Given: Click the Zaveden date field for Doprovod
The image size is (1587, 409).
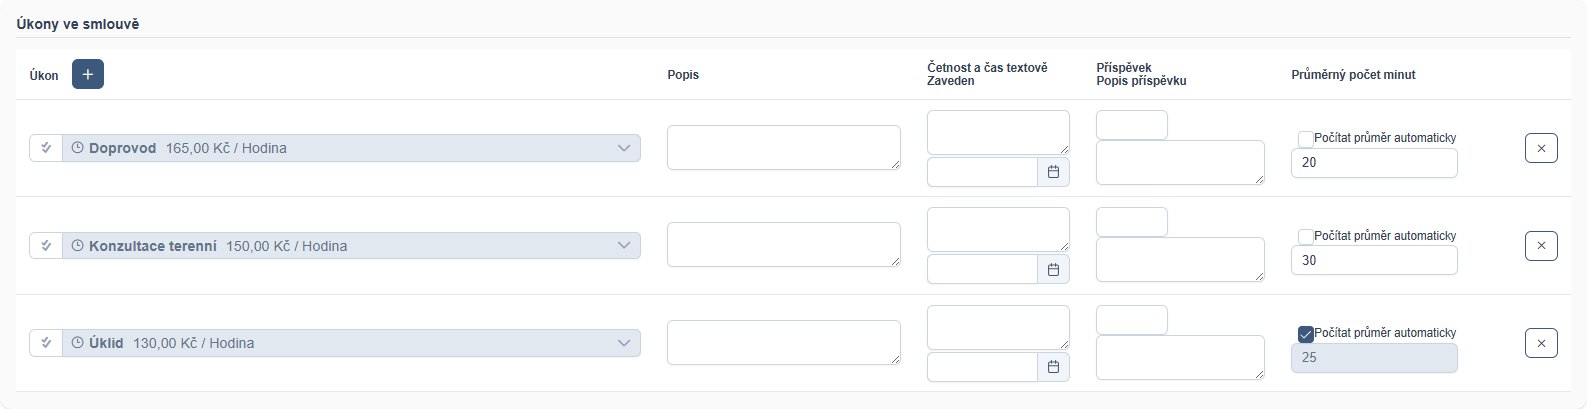Looking at the screenshot, I should click(x=982, y=172).
